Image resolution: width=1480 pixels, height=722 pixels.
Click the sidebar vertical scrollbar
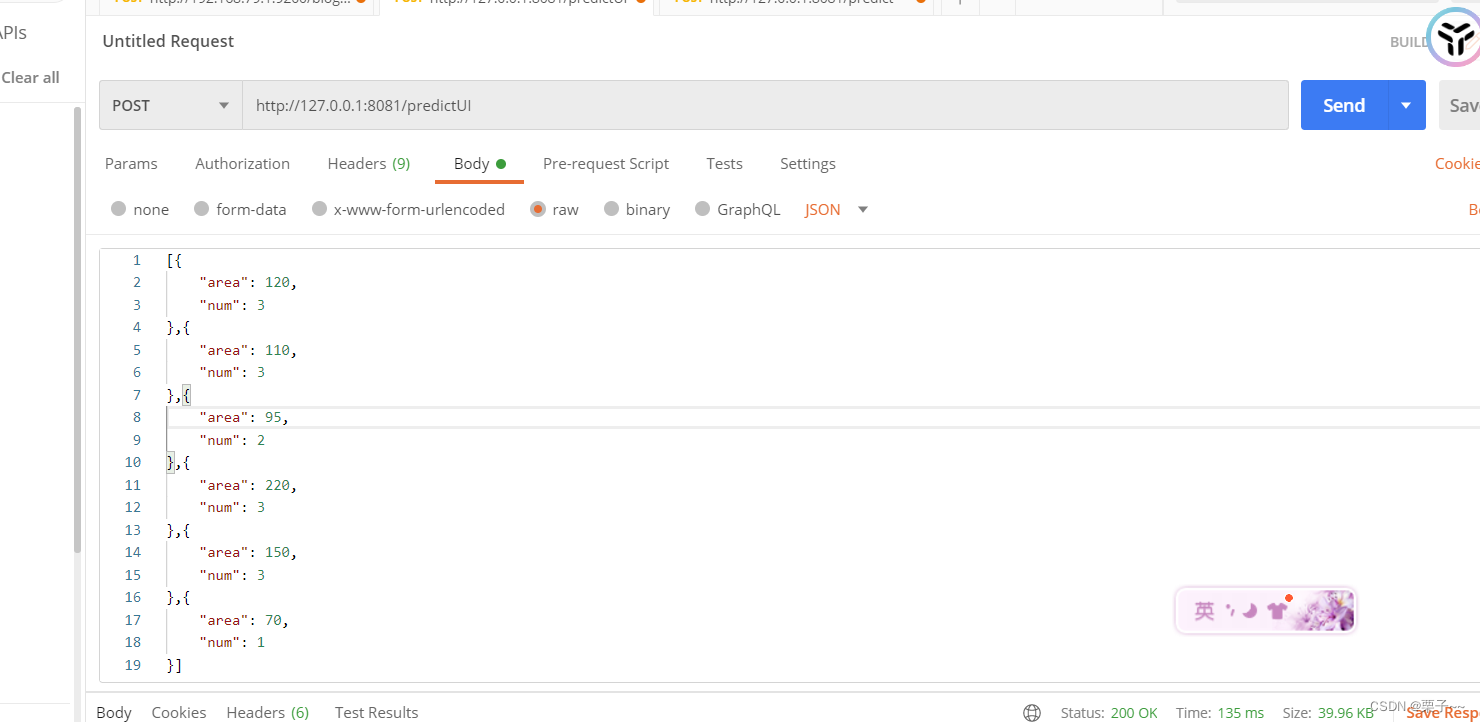77,330
